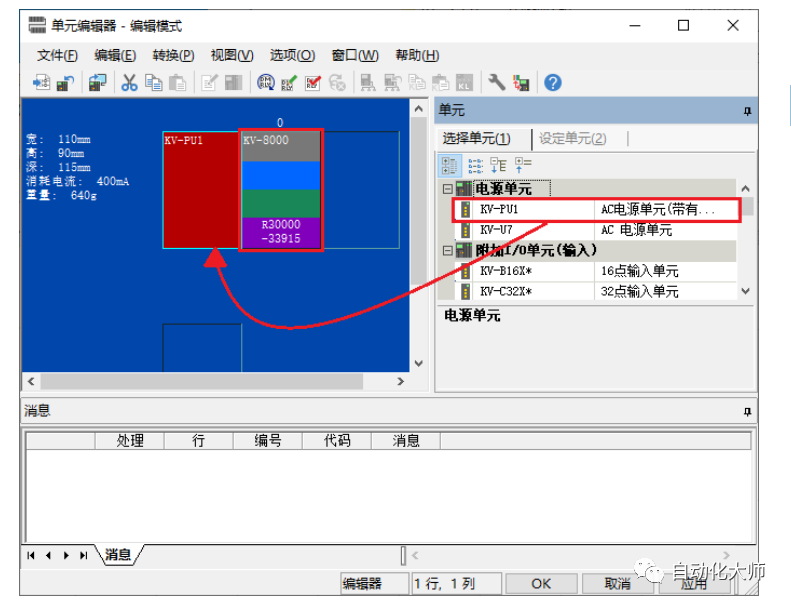
Task: Collapse the 附加I/O单元(输入) tree group
Action: [x=447, y=250]
